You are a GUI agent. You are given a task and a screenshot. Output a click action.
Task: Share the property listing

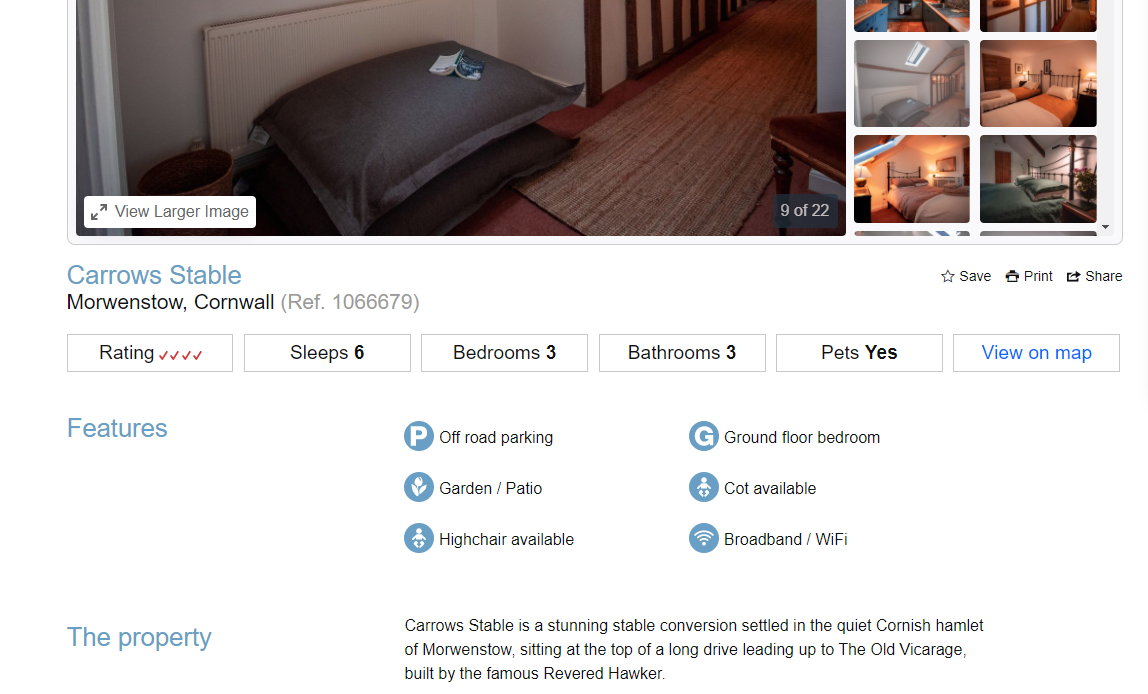tap(1094, 276)
